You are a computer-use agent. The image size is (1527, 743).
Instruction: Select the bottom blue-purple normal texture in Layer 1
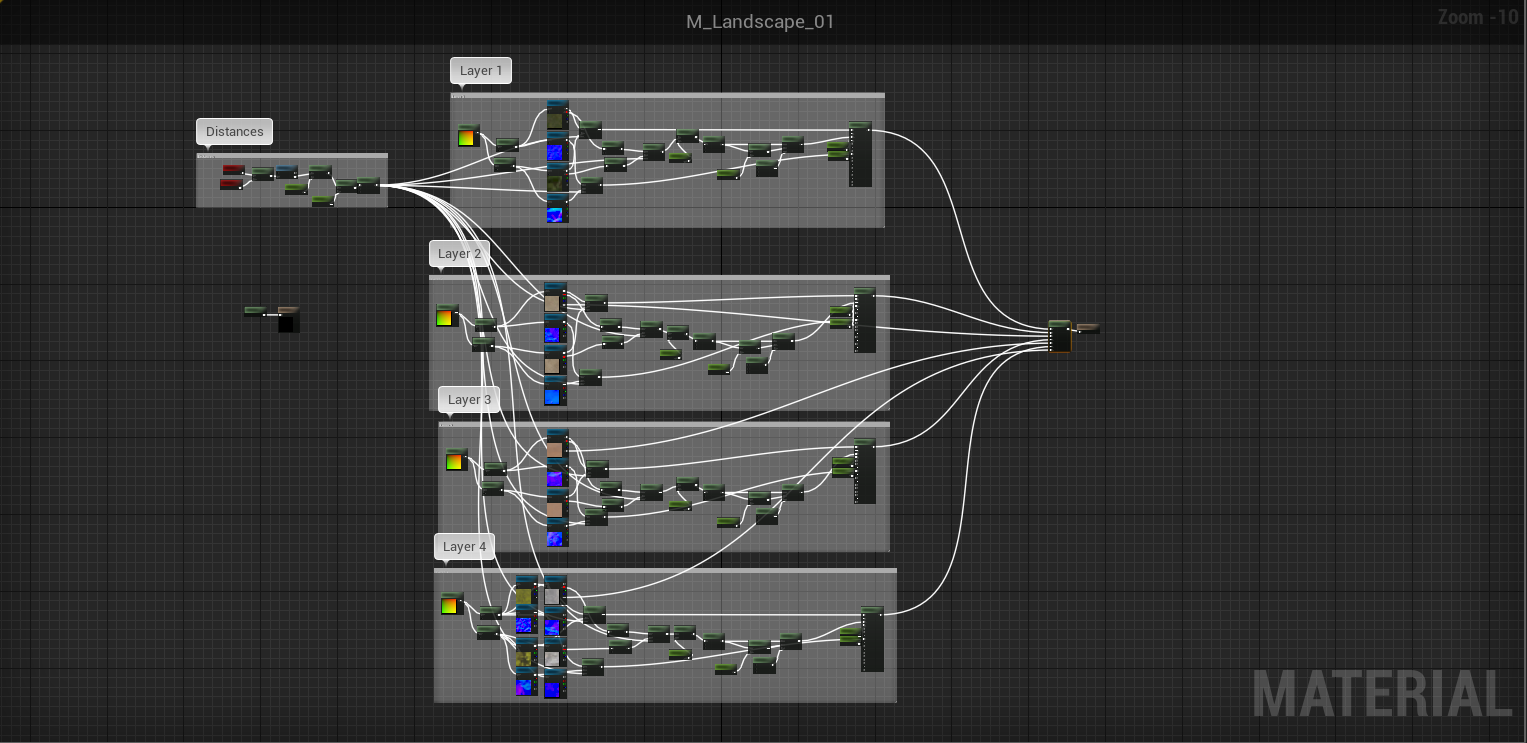point(557,208)
